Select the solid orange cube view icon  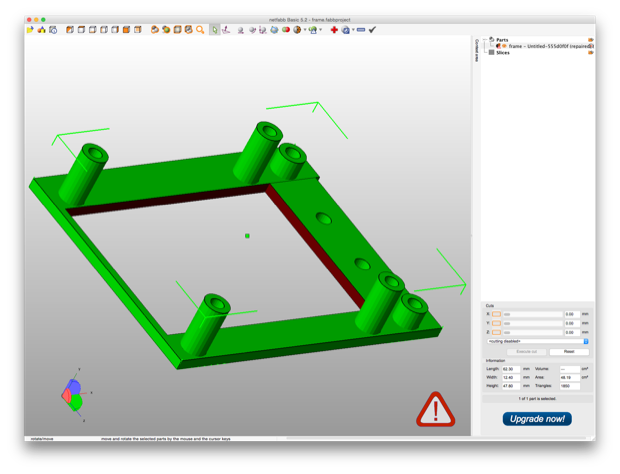(x=127, y=30)
